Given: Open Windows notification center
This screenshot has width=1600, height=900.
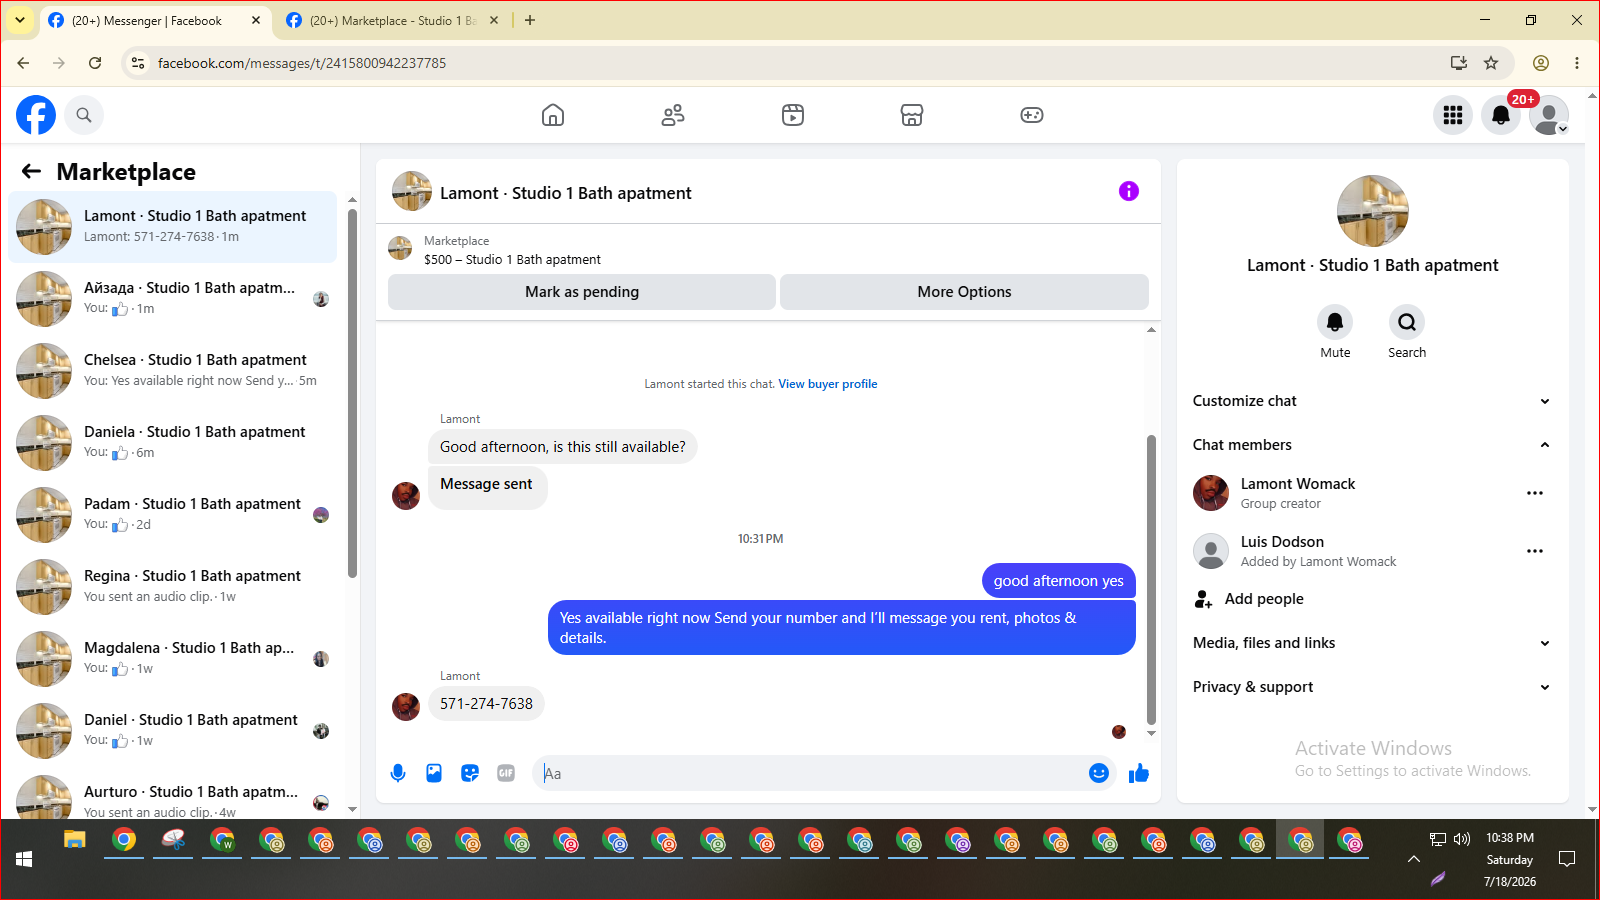Looking at the screenshot, I should pos(1567,859).
